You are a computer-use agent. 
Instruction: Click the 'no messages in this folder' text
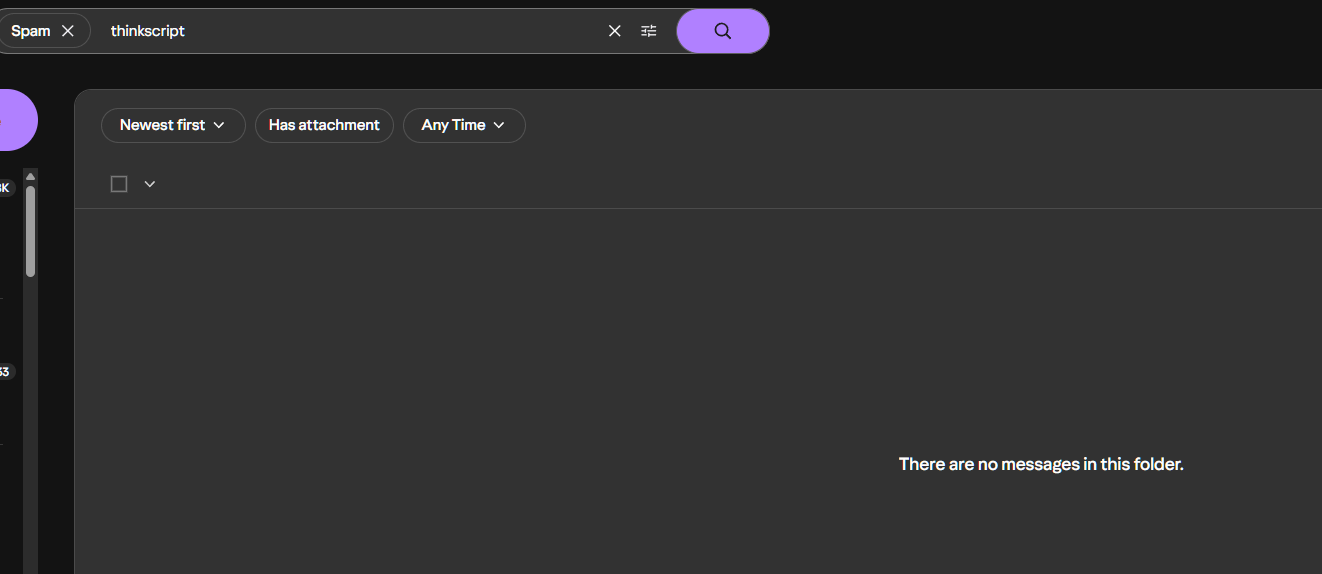pos(1040,464)
